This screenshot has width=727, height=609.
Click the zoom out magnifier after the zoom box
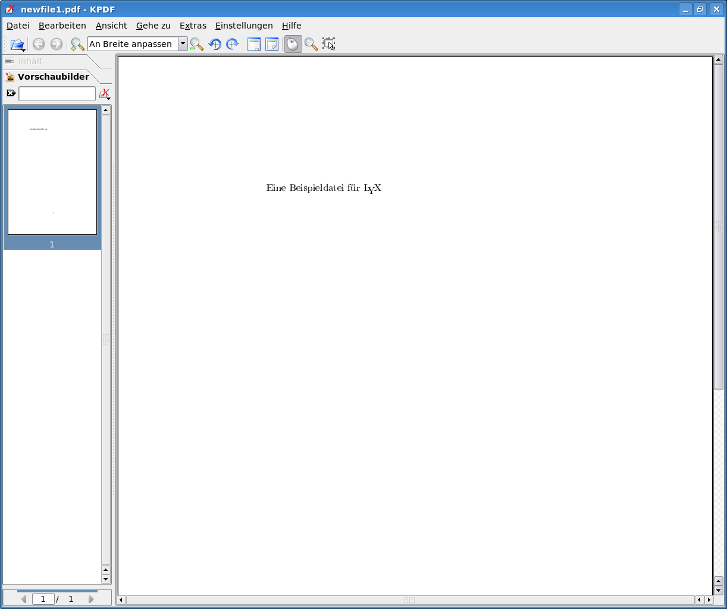pyautogui.click(x=197, y=44)
